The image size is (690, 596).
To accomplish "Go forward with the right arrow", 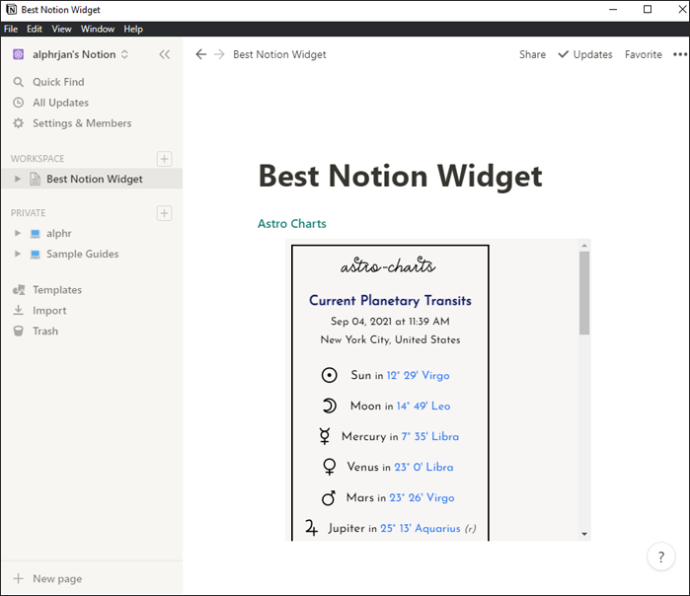I will pos(219,54).
